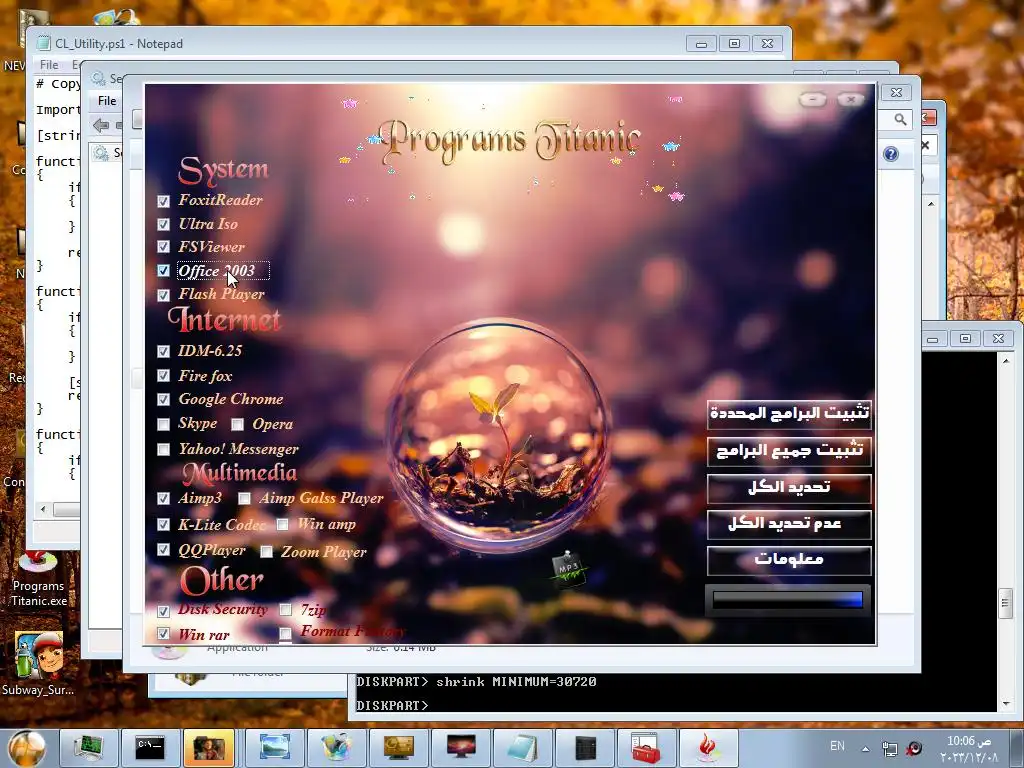This screenshot has height=768, width=1024.
Task: Switch to active picture-folder taskbar button
Action: [x=209, y=748]
